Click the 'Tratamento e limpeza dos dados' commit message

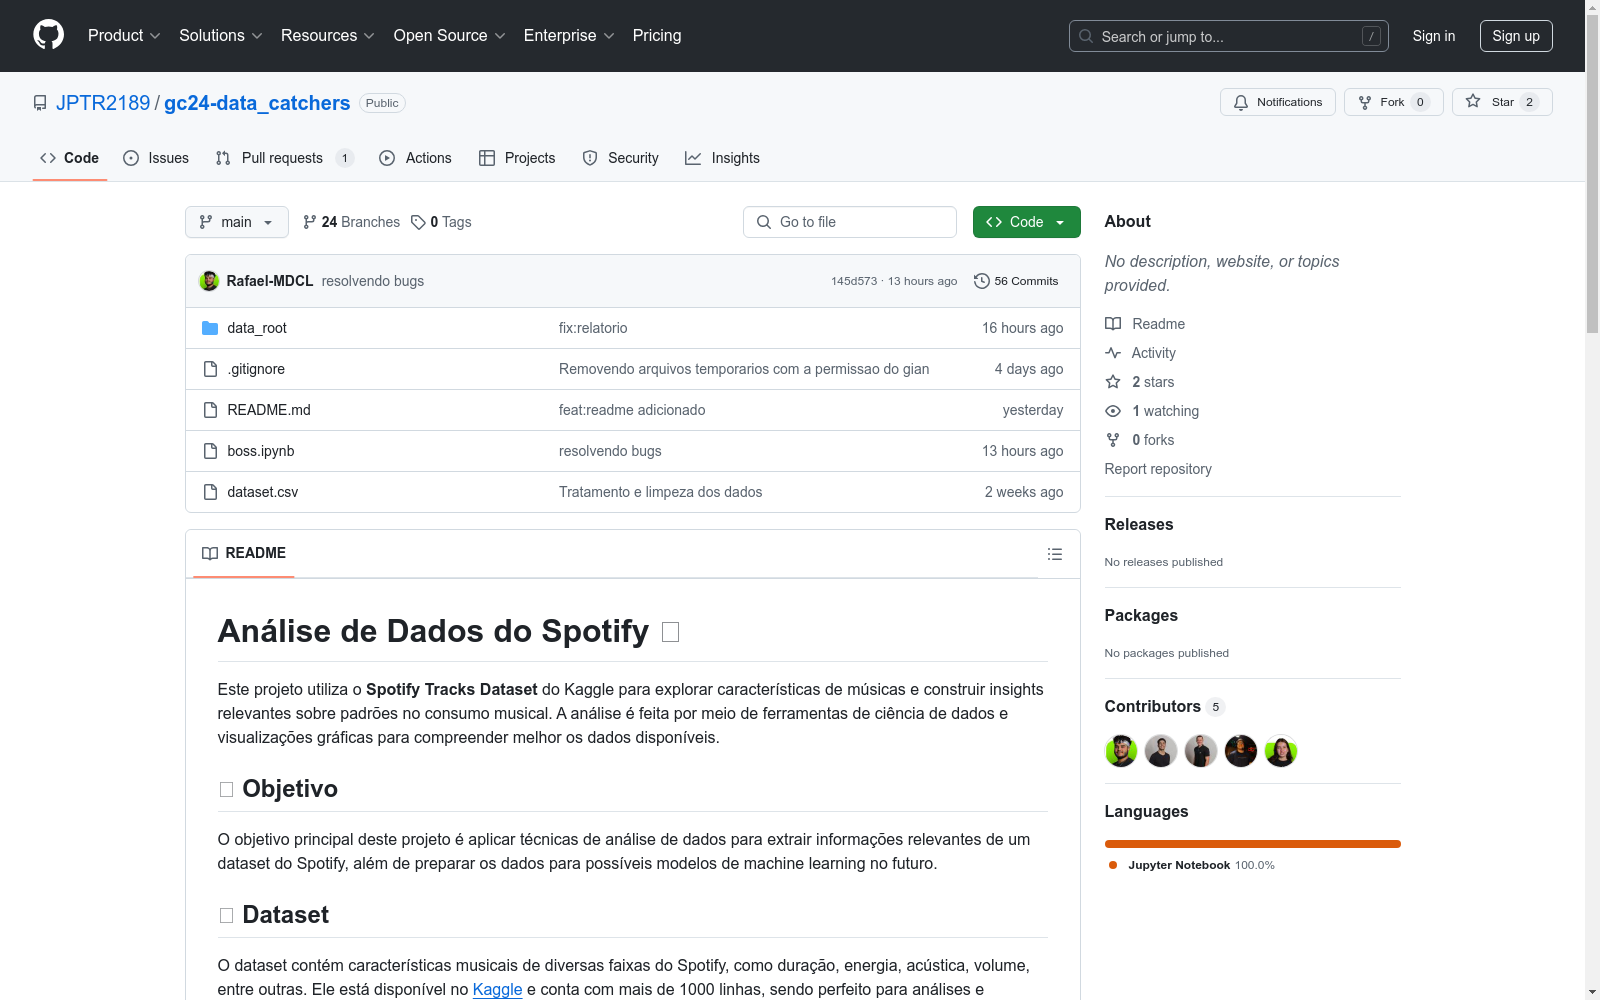[x=660, y=492]
